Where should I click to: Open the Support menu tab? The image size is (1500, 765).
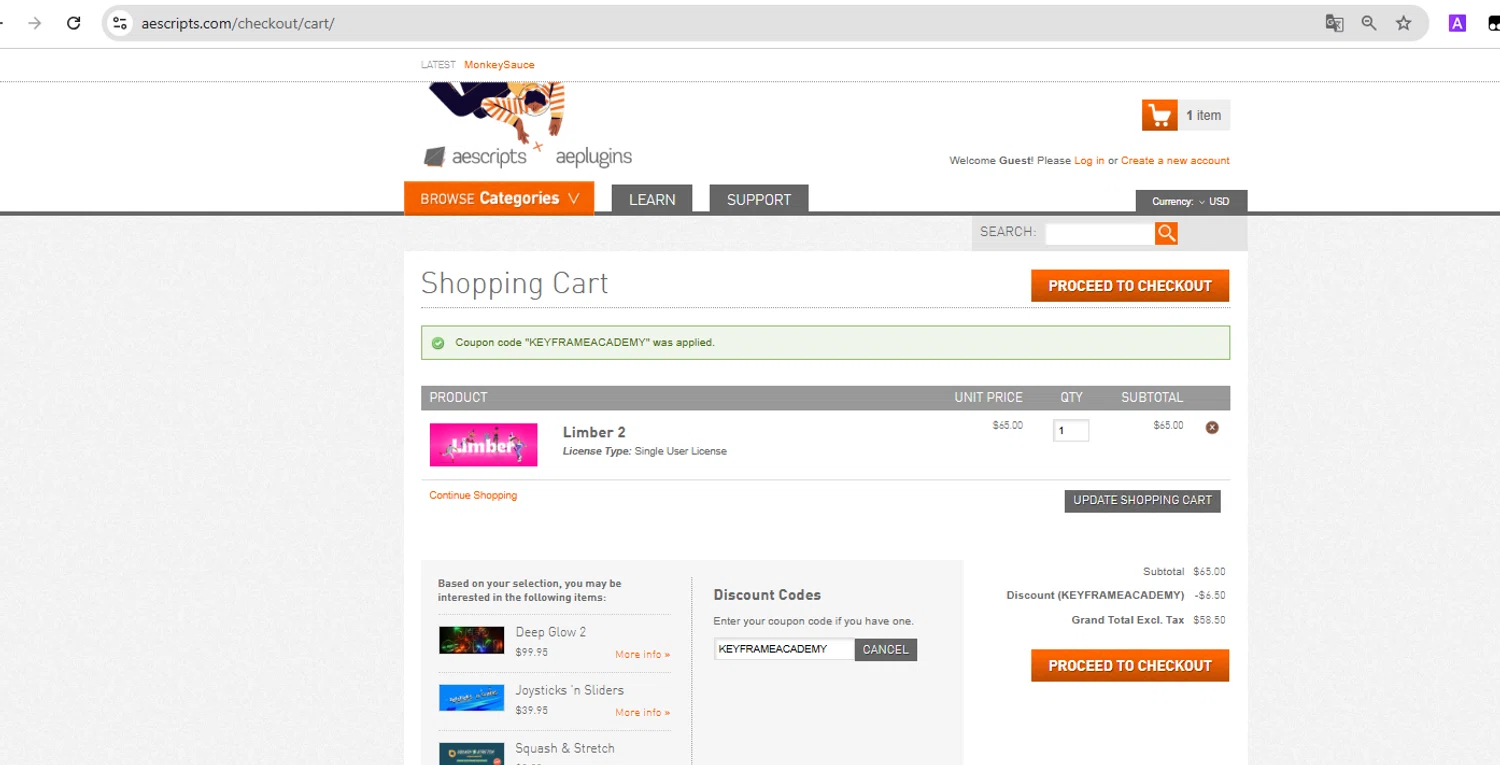tap(759, 199)
